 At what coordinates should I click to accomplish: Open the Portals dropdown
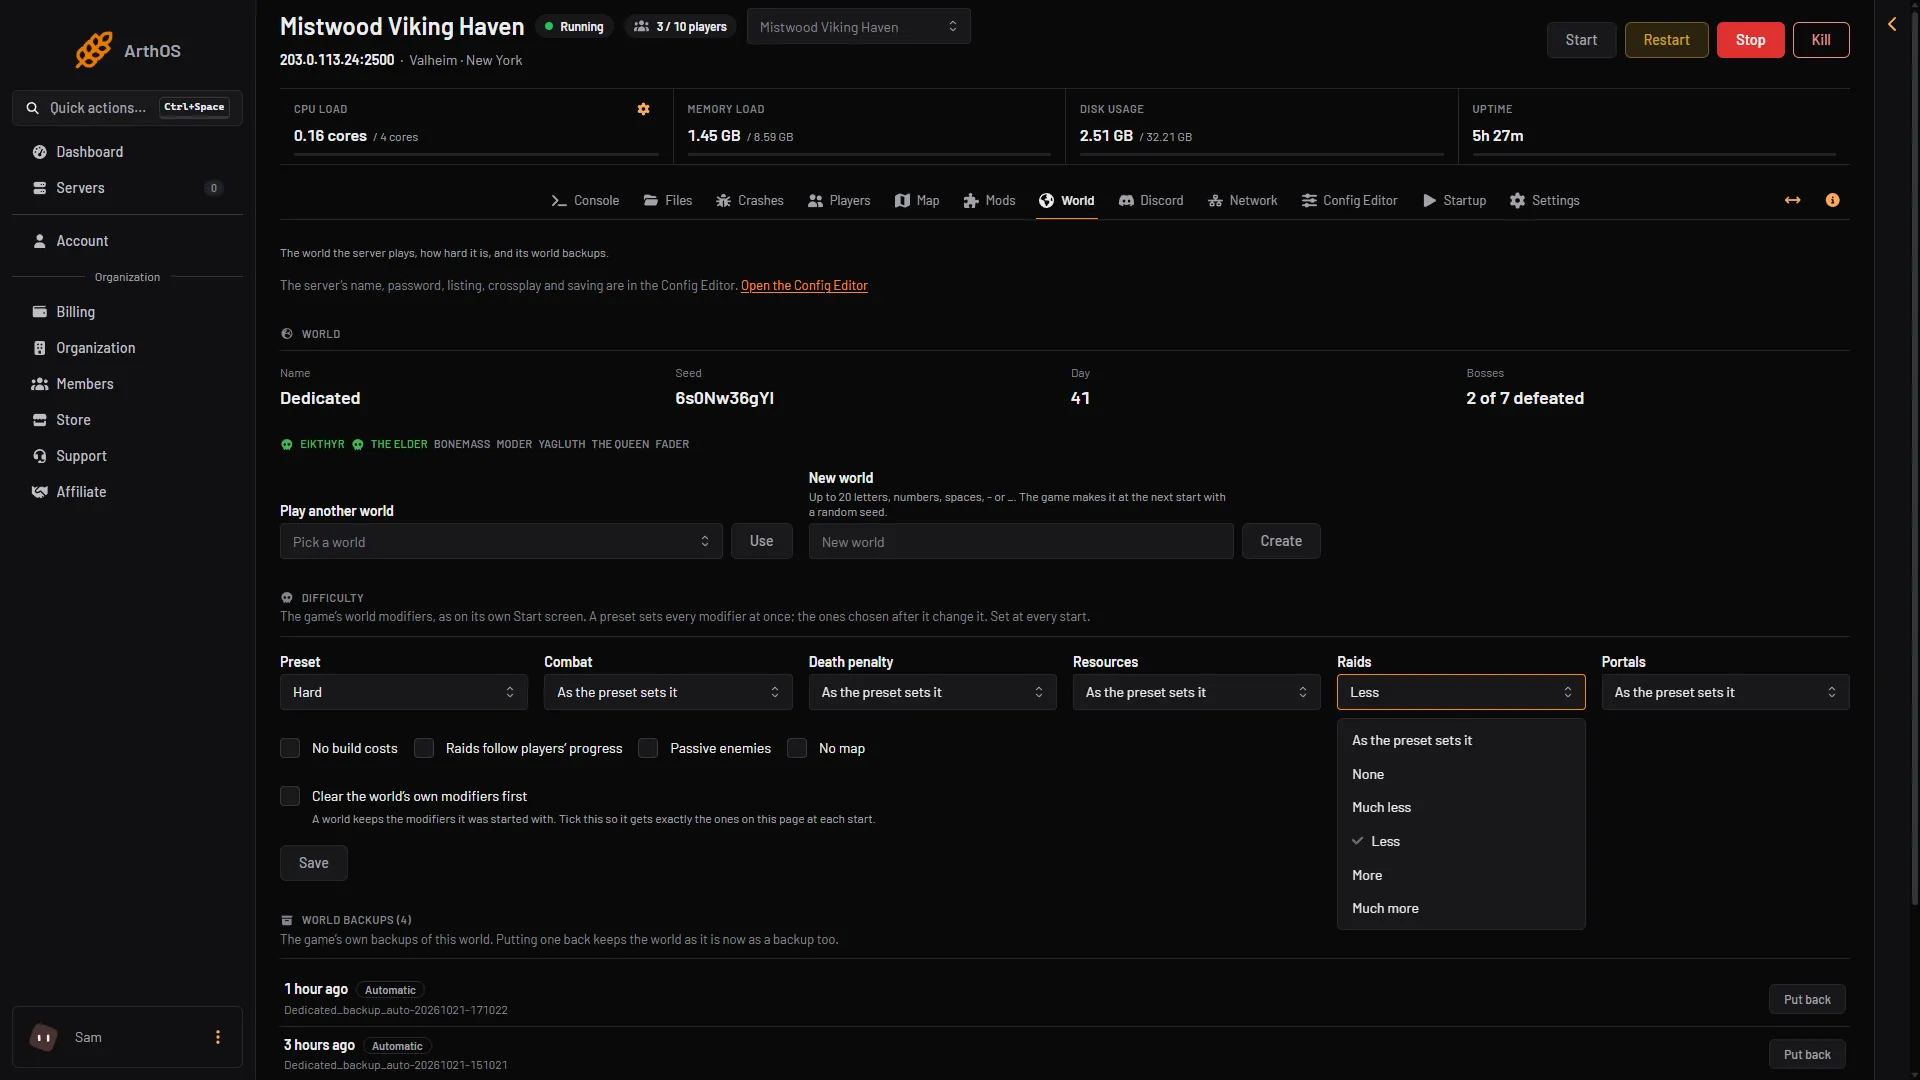pos(1725,692)
